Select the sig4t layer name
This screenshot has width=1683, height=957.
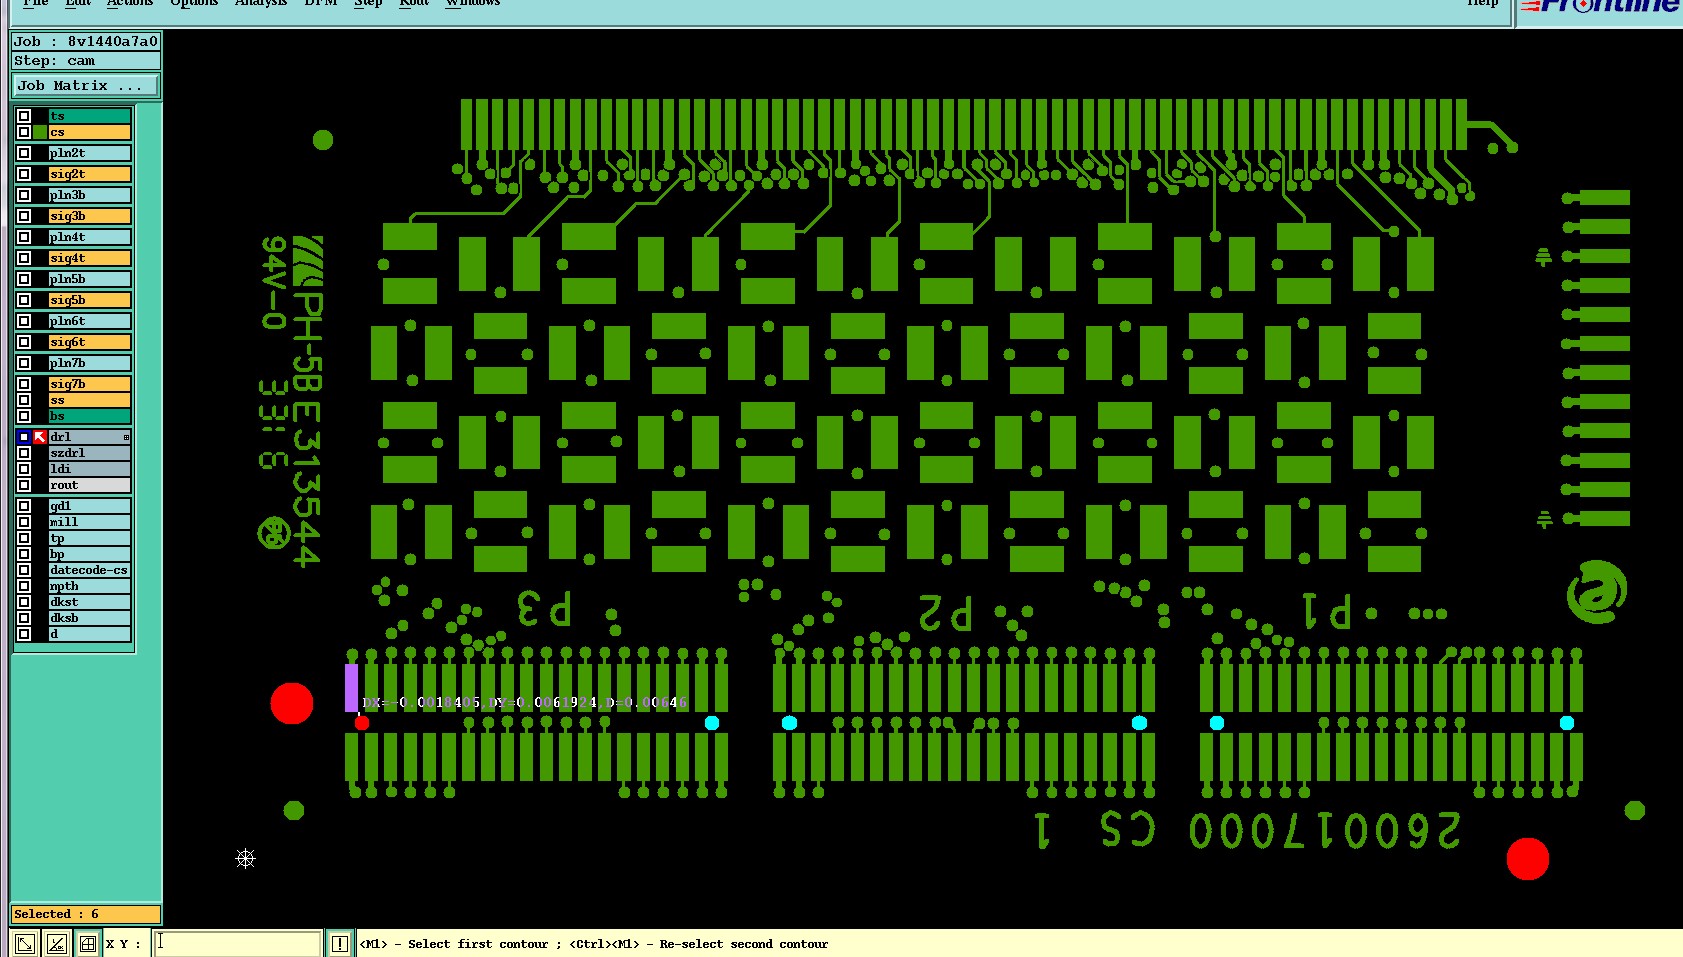pyautogui.click(x=90, y=258)
